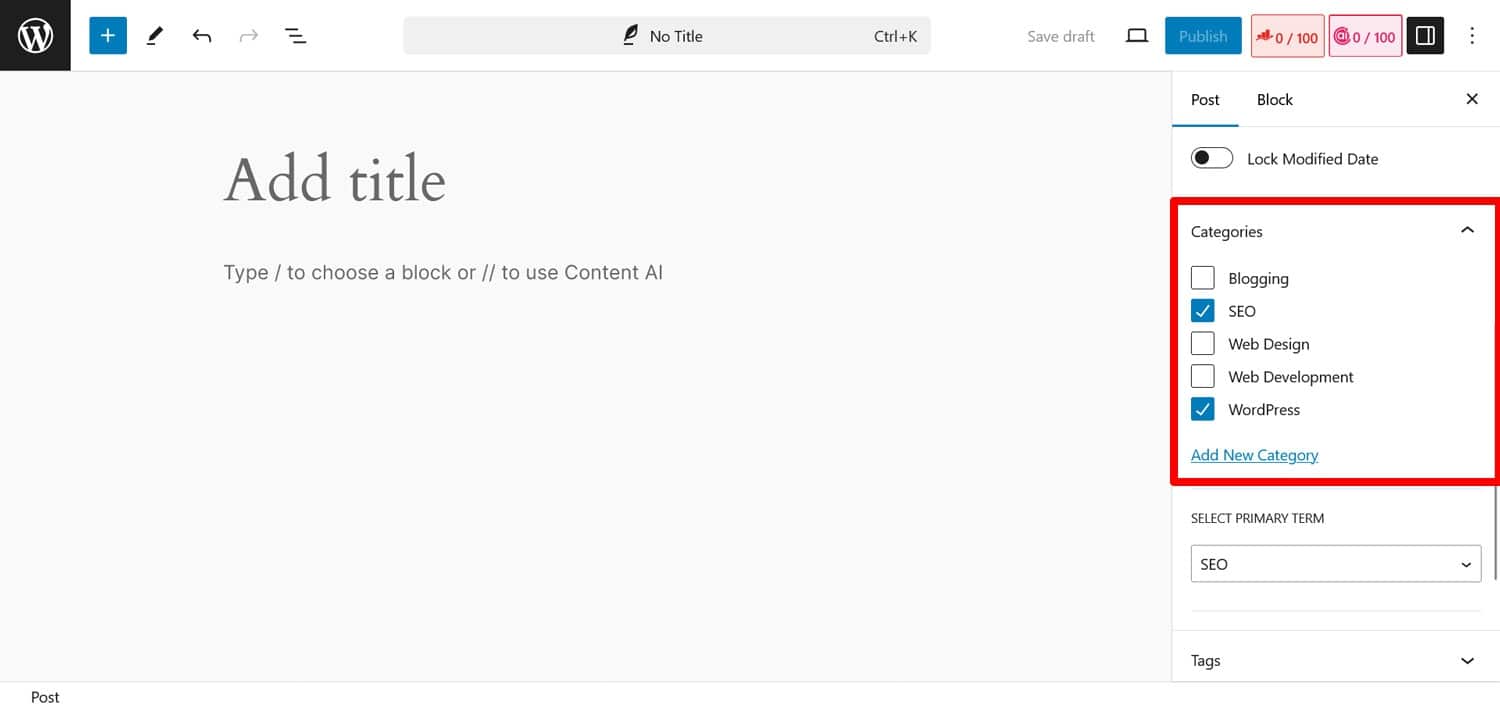Click the desktop preview icon
Screen dimensions: 1500x710
pyautogui.click(x=1136, y=35)
